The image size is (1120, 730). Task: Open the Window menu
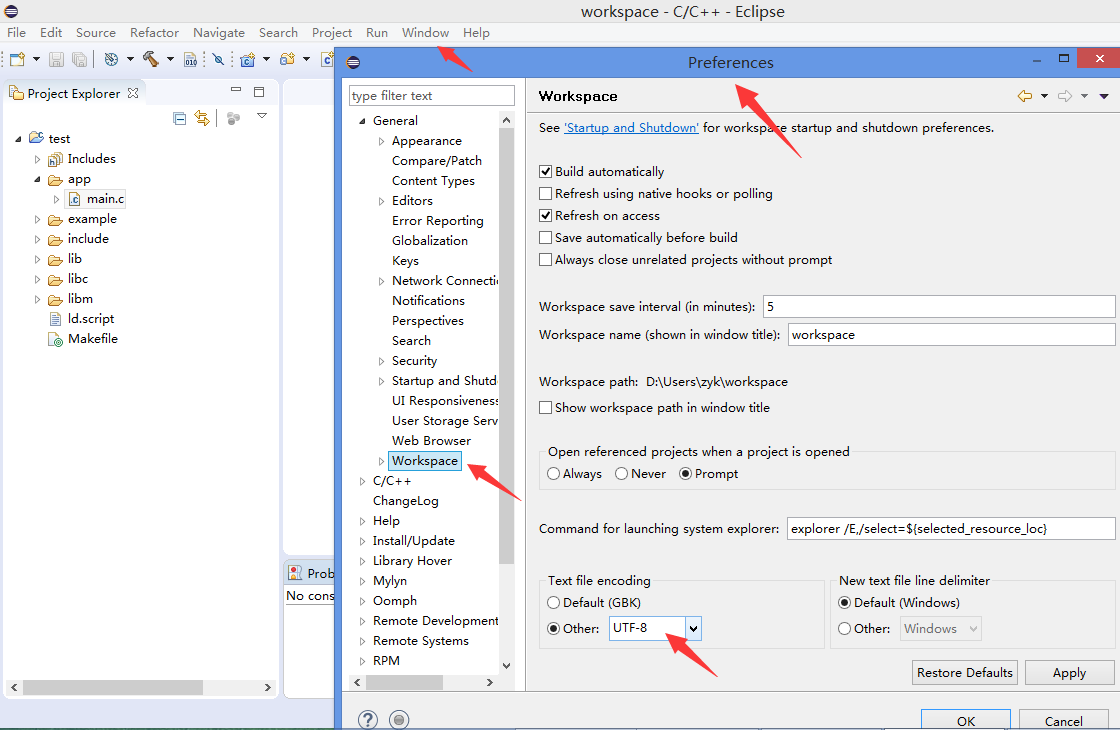coord(425,33)
